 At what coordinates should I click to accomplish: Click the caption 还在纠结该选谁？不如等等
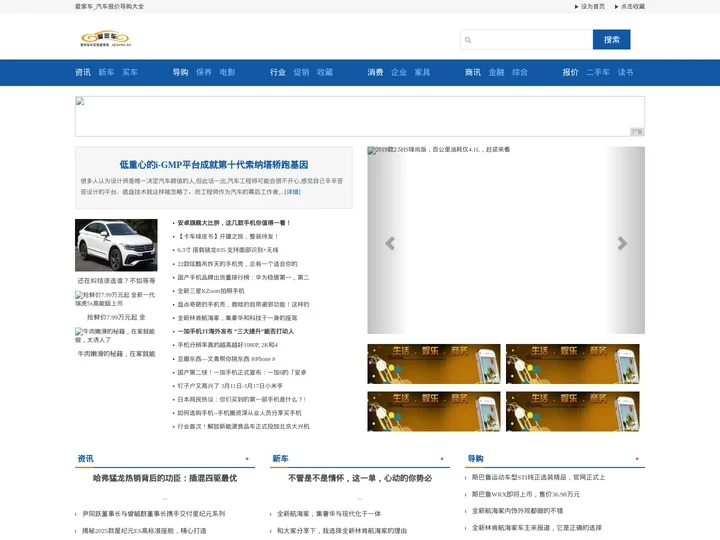tap(116, 281)
